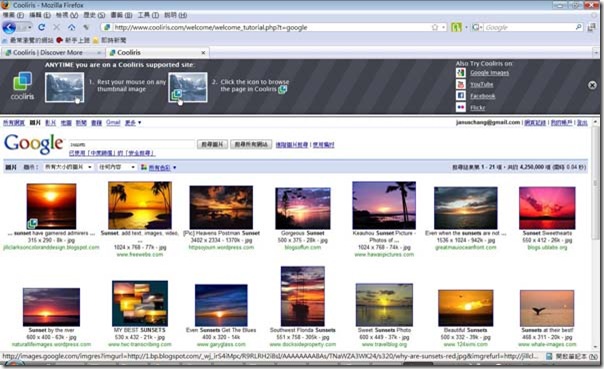The width and height of the screenshot is (604, 369).
Task: Open the 任何內容 content type dropdown
Action: pos(117,167)
